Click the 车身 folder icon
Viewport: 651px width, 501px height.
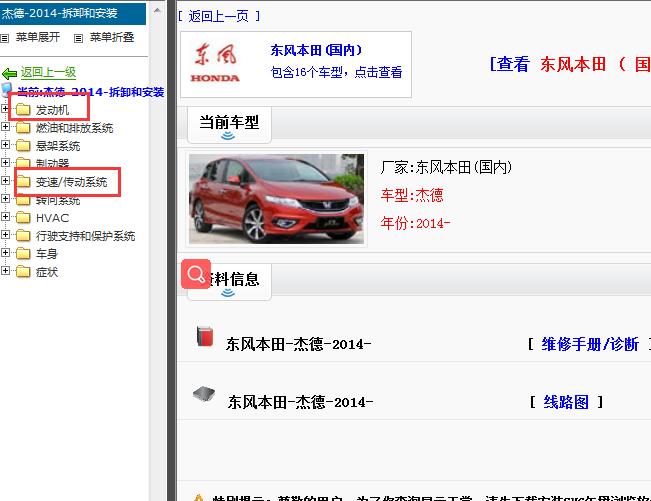[x=23, y=254]
